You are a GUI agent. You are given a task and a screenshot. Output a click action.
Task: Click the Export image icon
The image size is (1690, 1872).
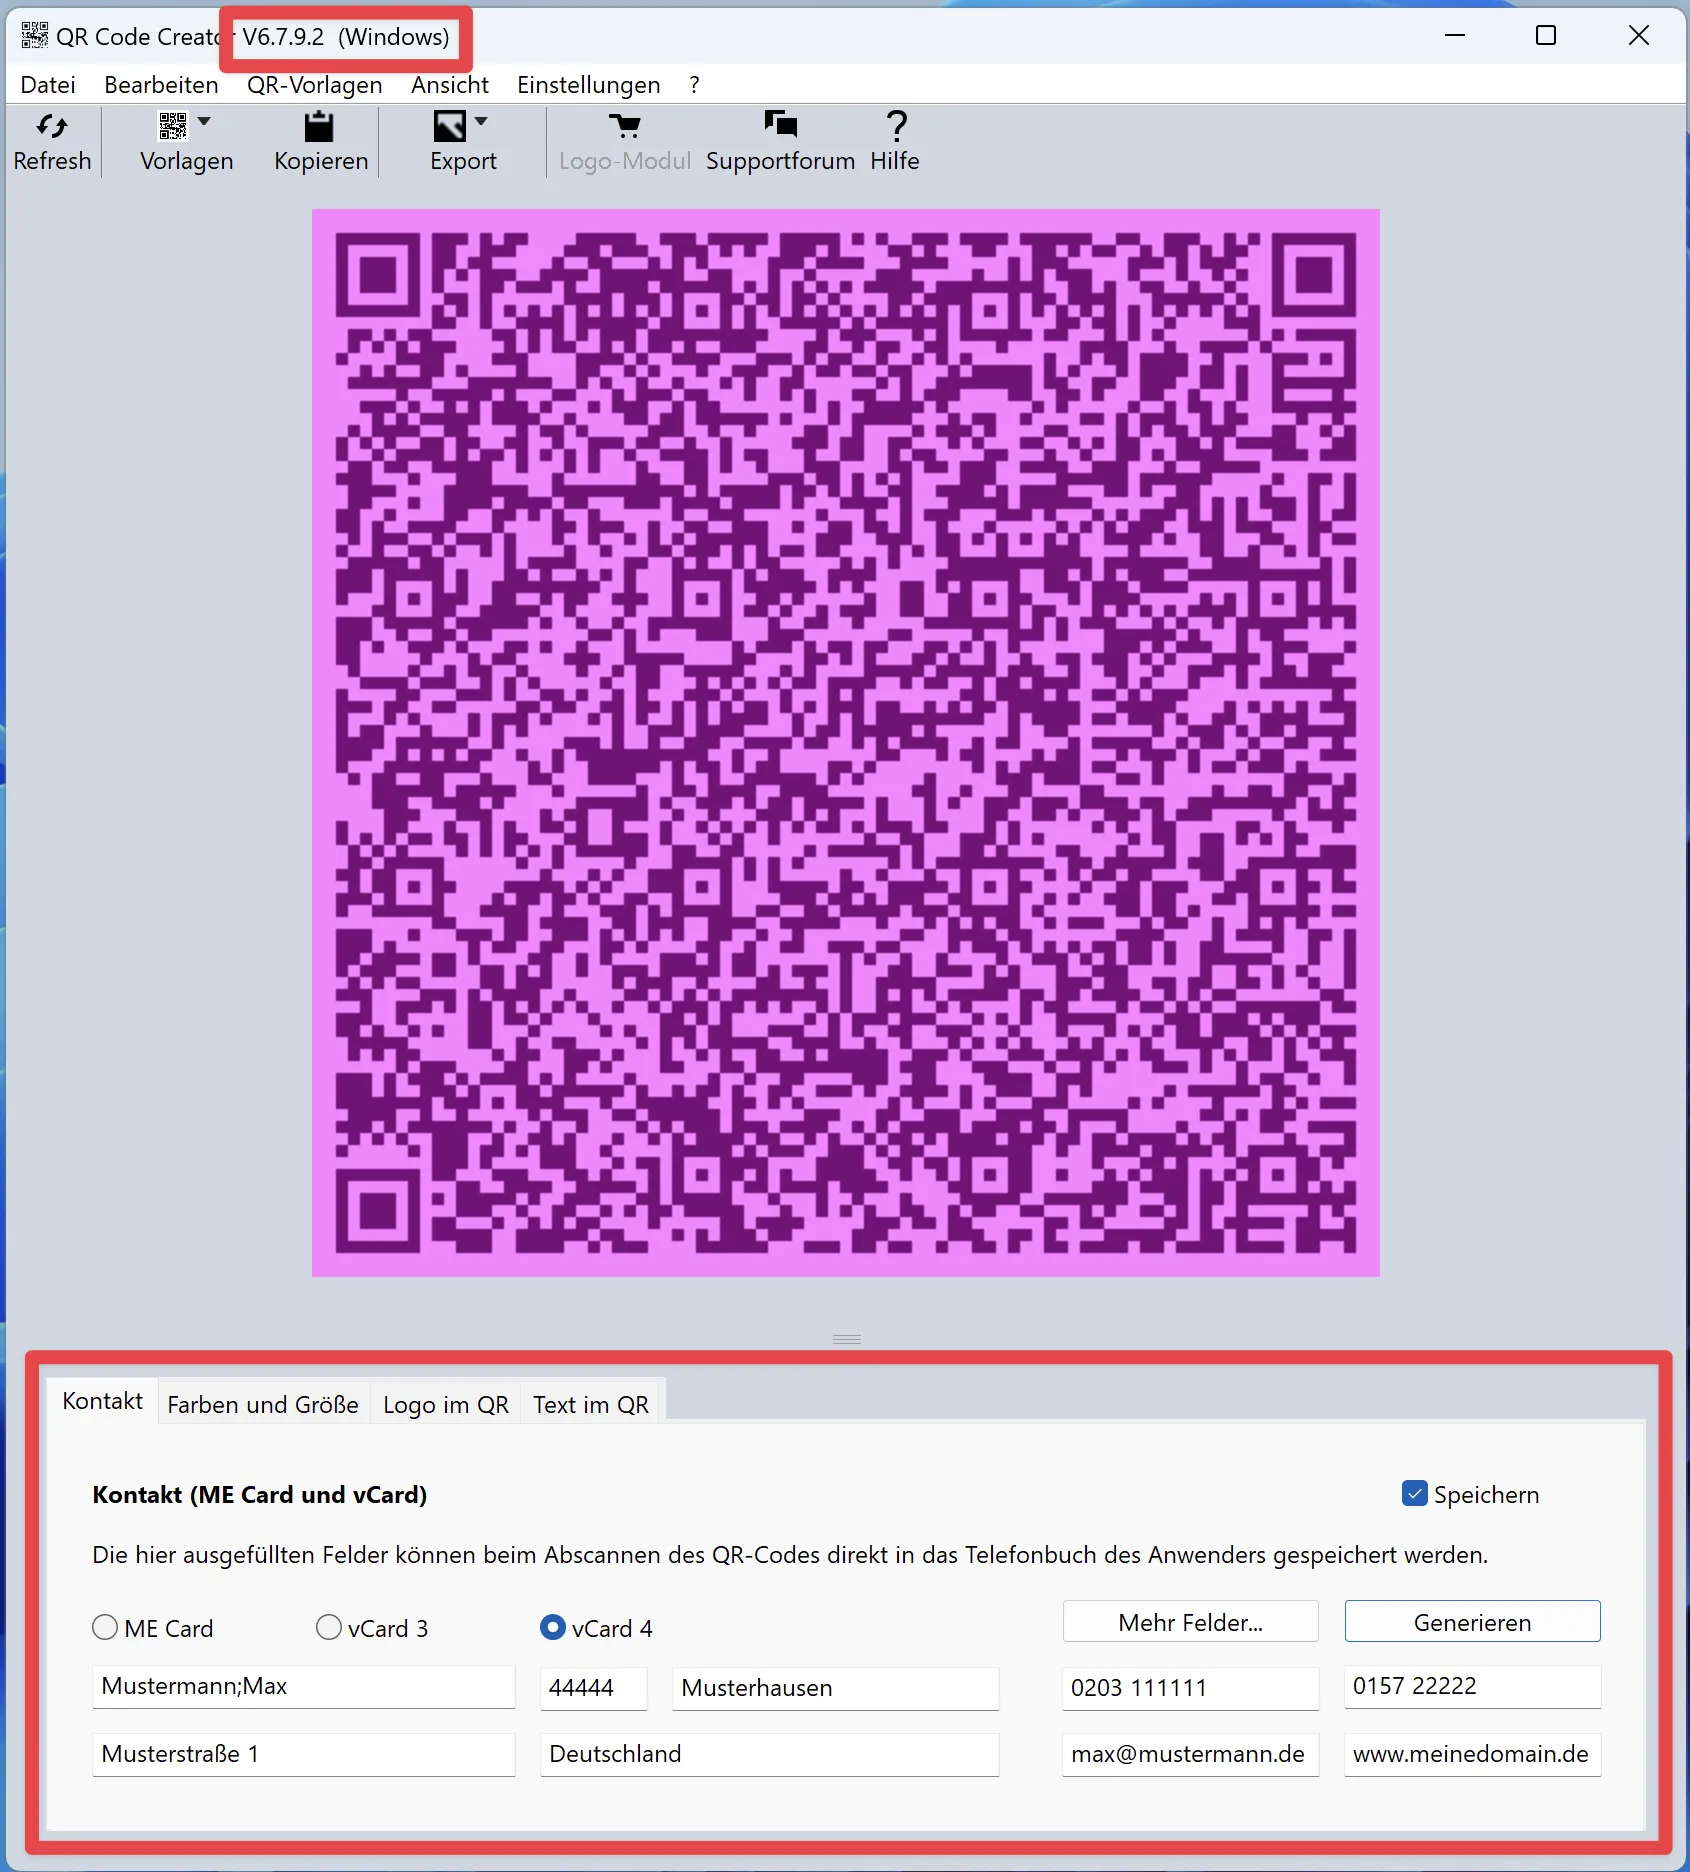tap(449, 126)
